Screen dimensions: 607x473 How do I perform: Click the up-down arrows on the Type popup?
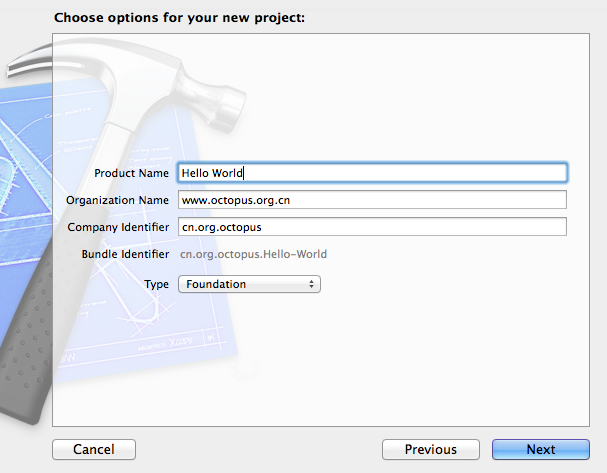(311, 284)
